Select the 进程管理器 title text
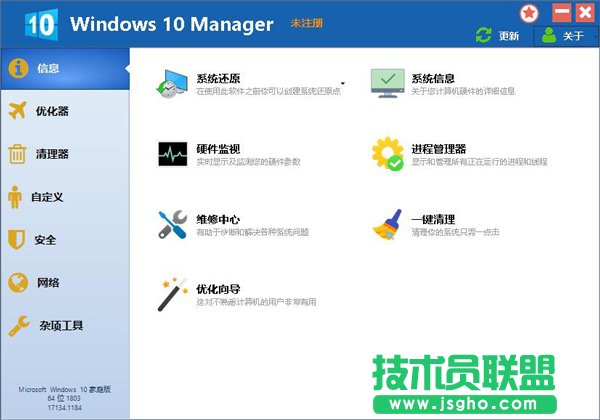The height and width of the screenshot is (420, 600). pos(439,149)
